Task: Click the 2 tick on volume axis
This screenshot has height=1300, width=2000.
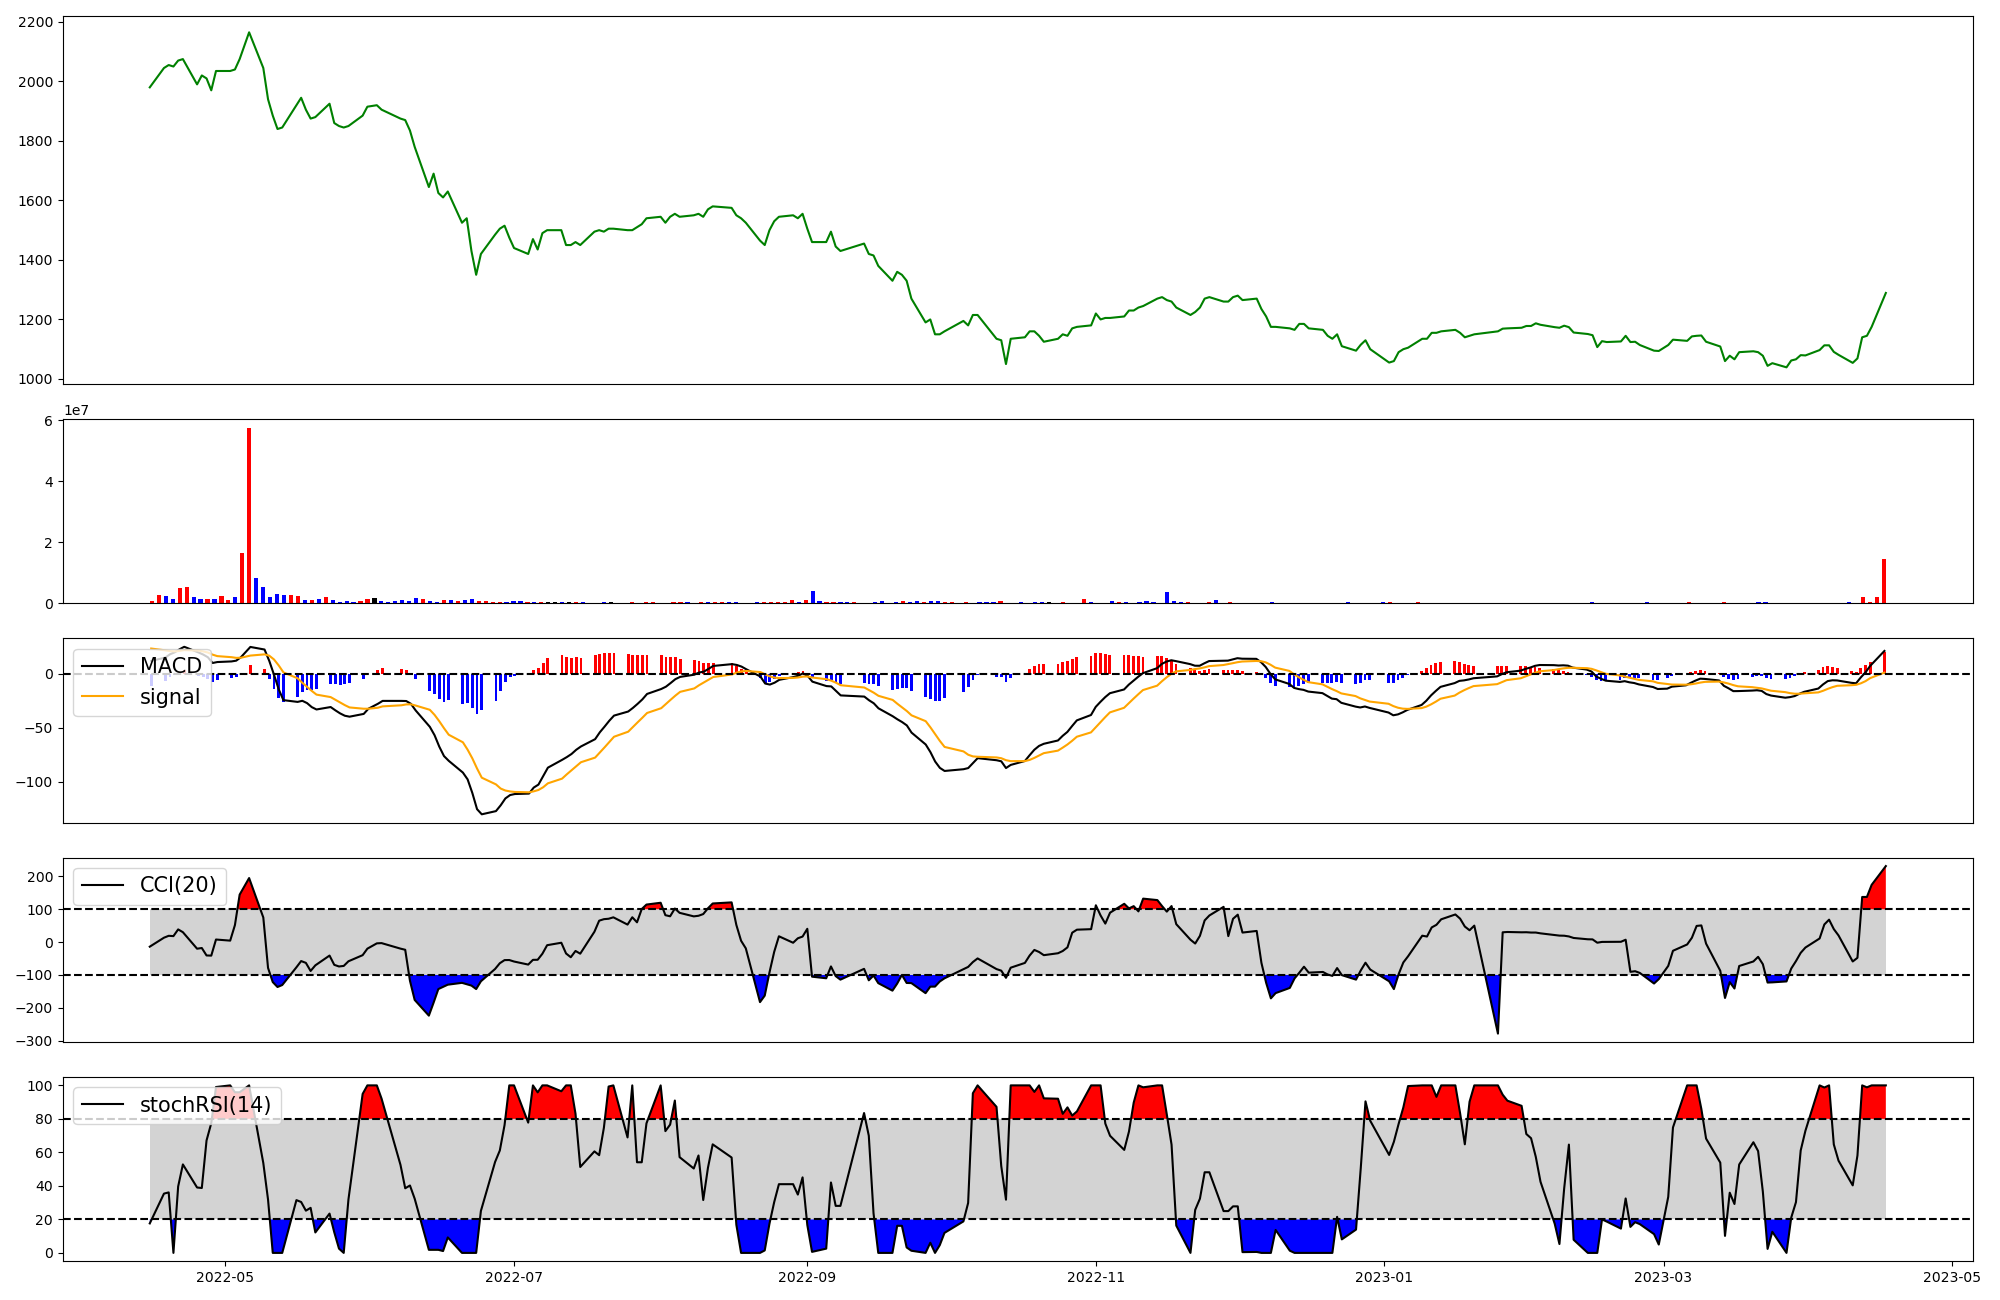Action: (48, 543)
